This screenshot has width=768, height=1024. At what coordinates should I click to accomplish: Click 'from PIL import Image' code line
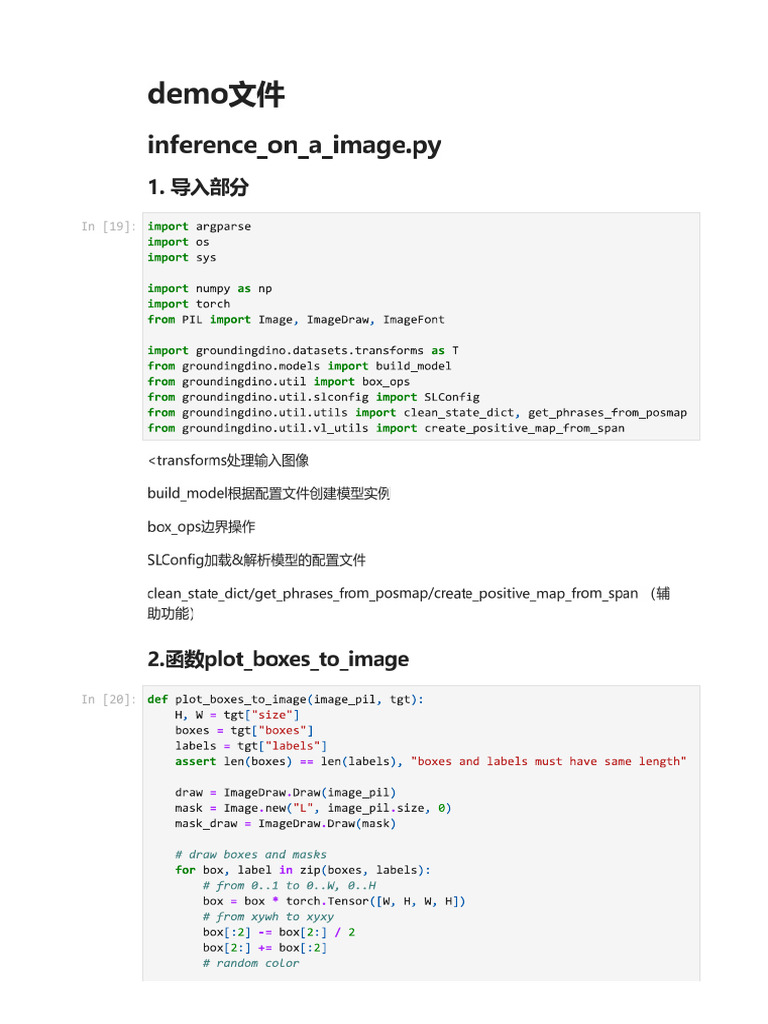295,320
